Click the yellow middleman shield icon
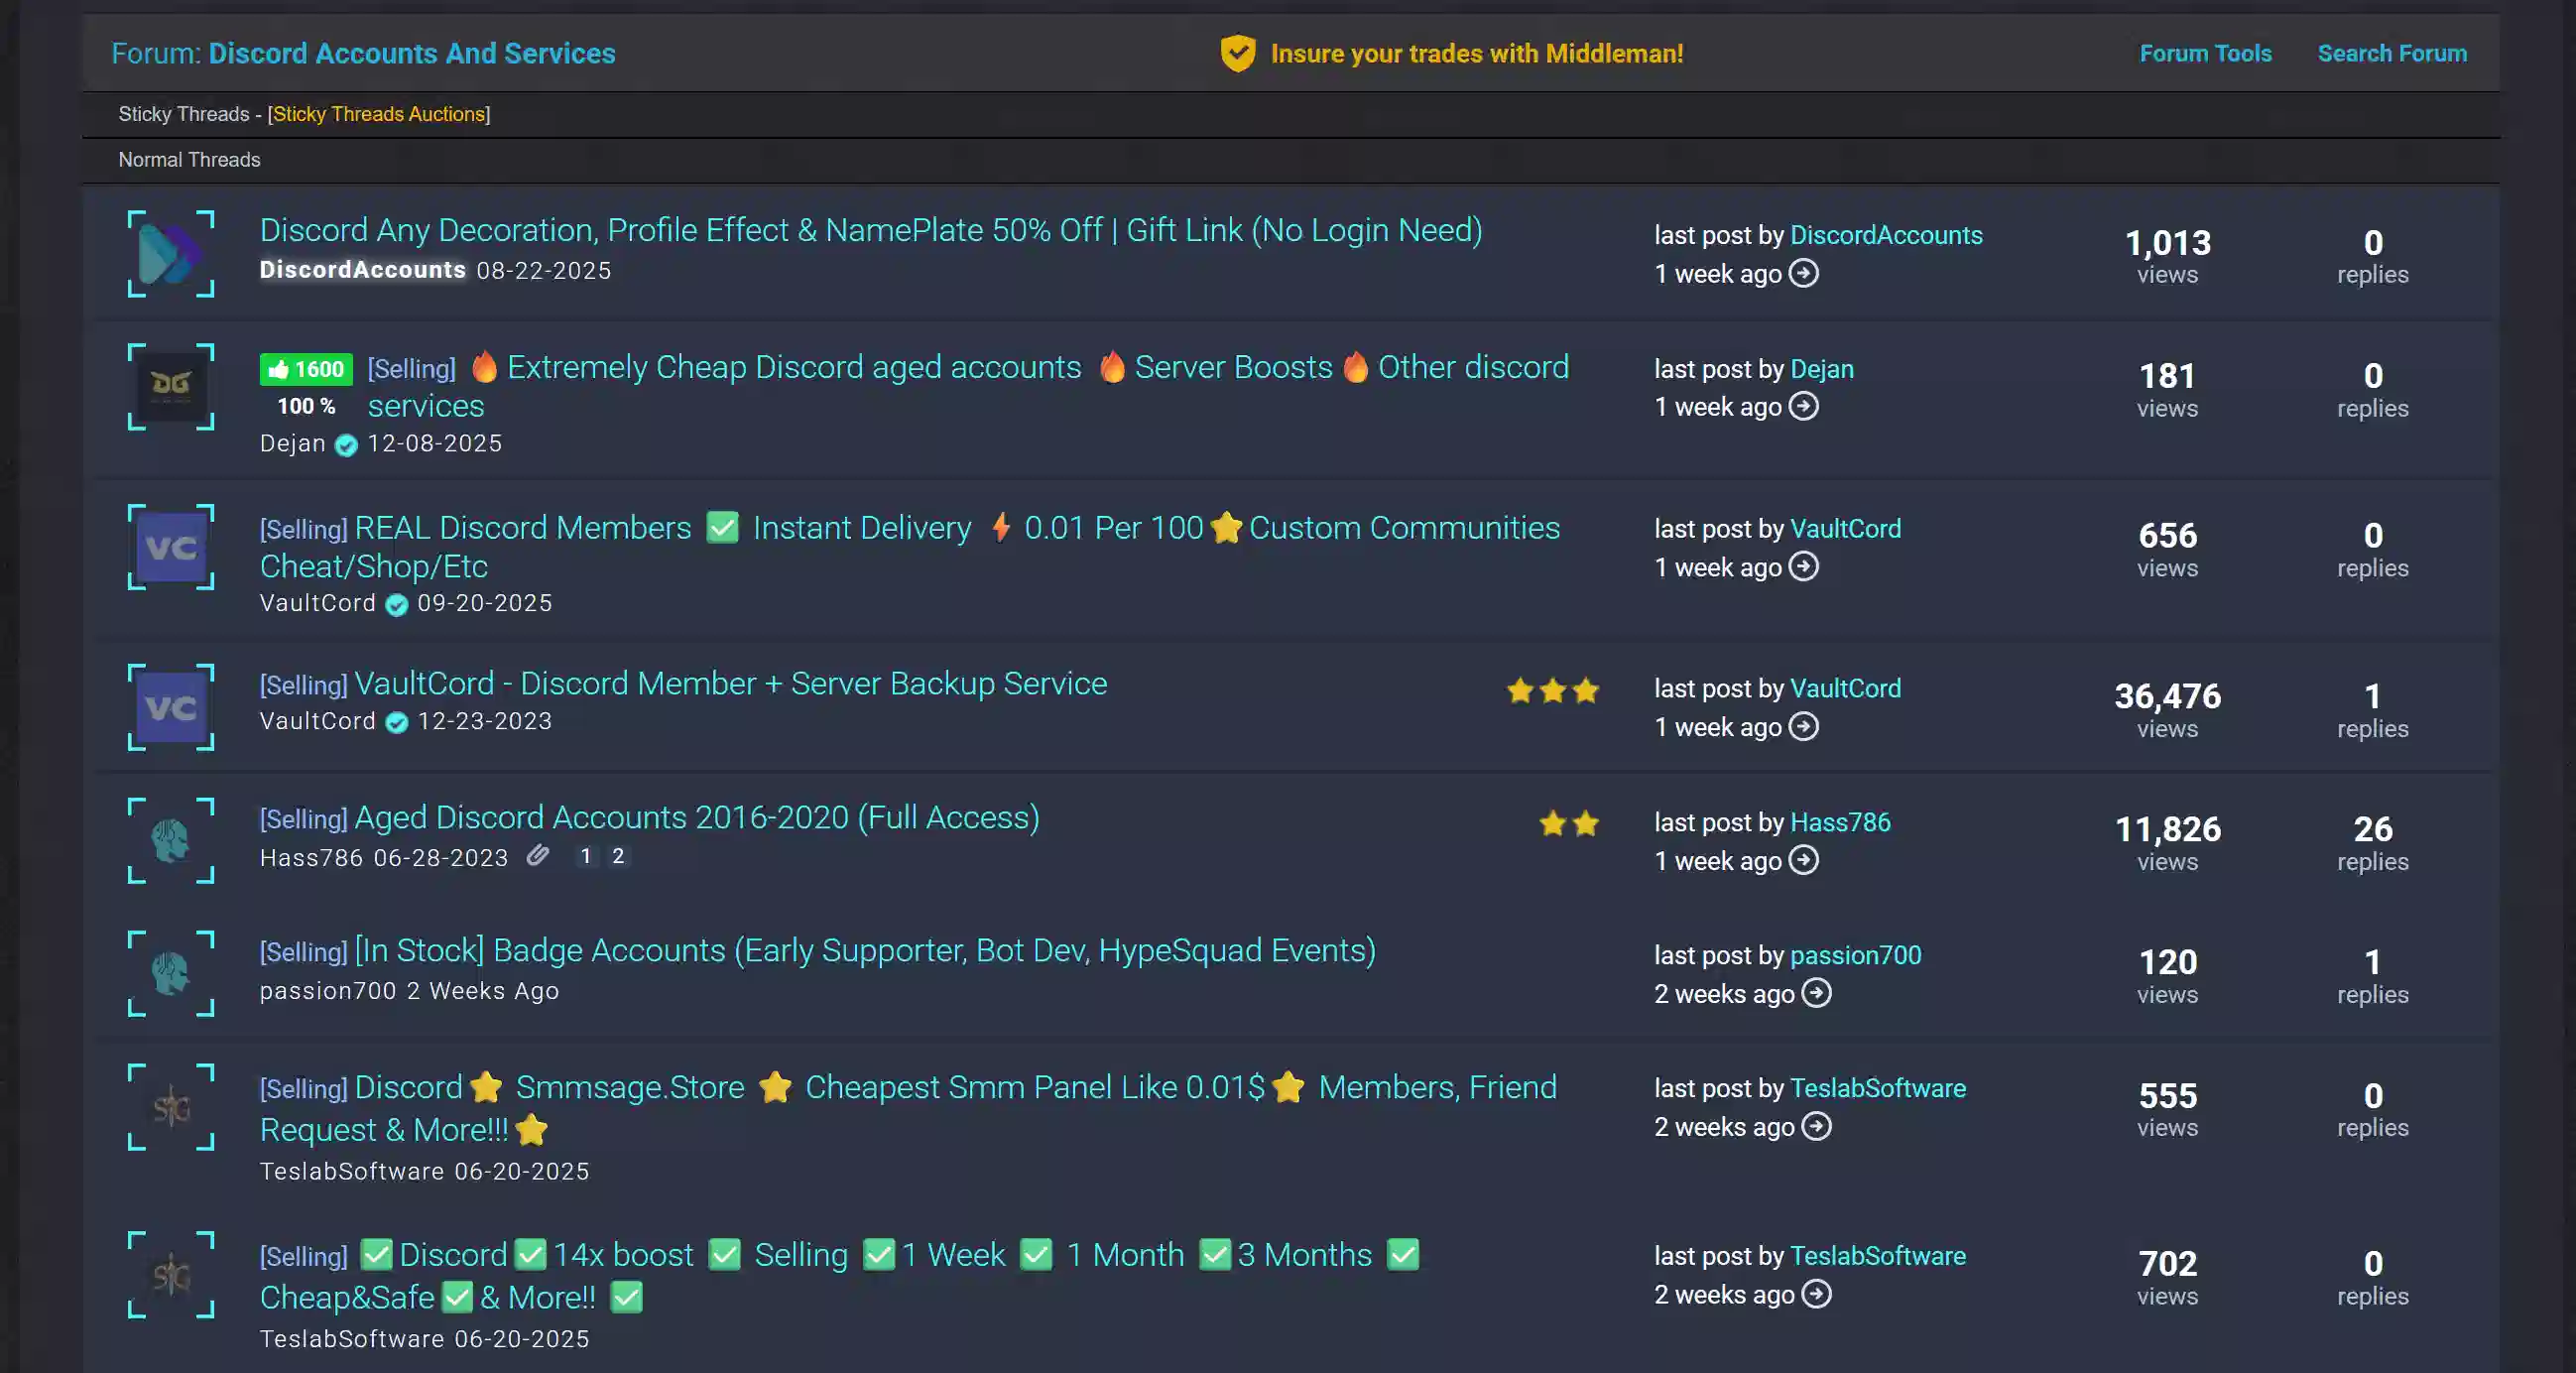 coord(1239,53)
